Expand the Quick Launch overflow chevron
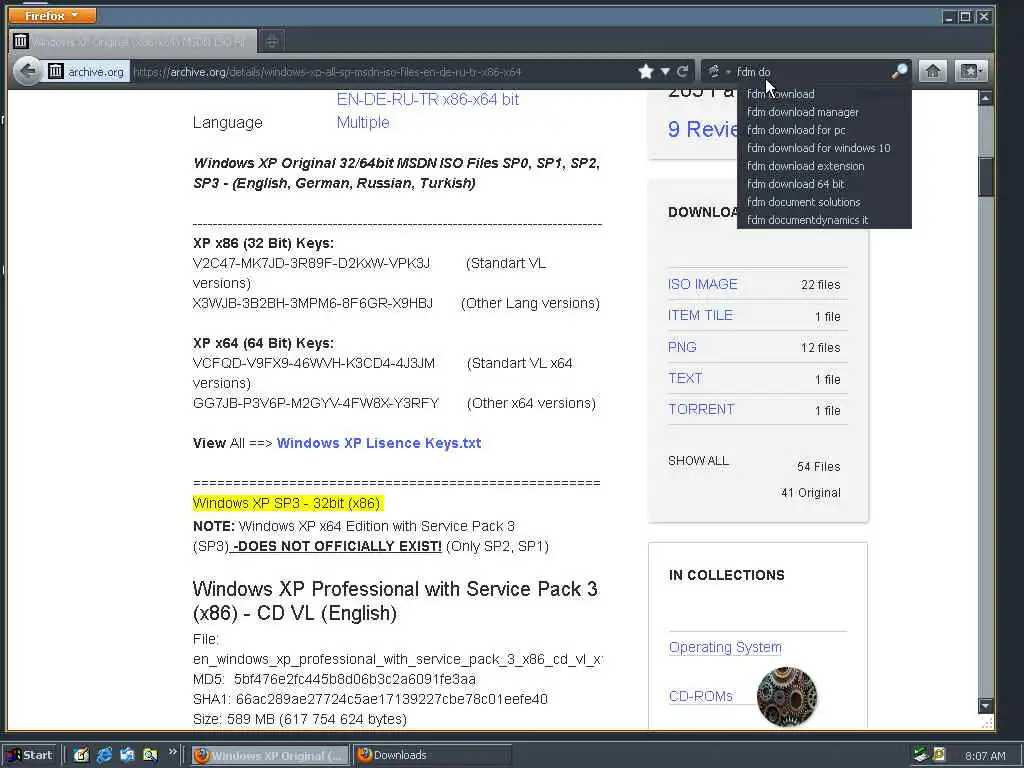The height and width of the screenshot is (768, 1024). coord(172,752)
